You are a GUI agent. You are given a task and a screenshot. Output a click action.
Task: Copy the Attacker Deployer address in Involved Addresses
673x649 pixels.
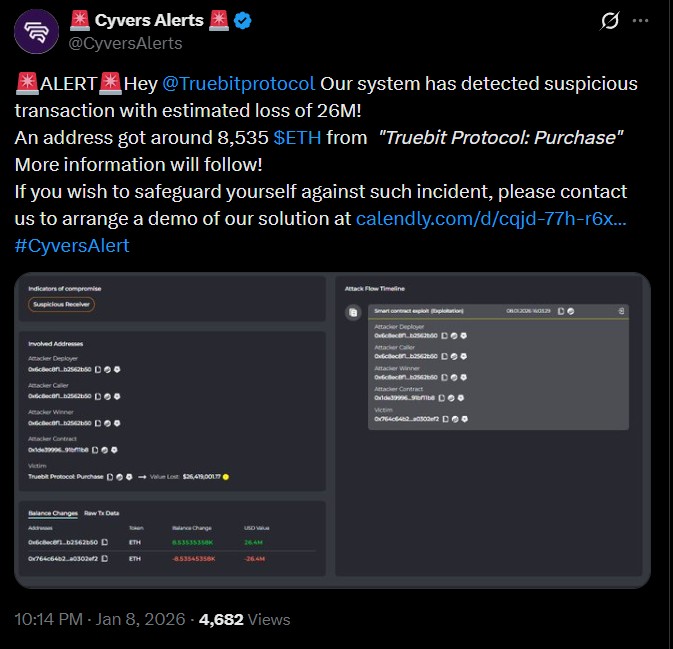pos(96,370)
